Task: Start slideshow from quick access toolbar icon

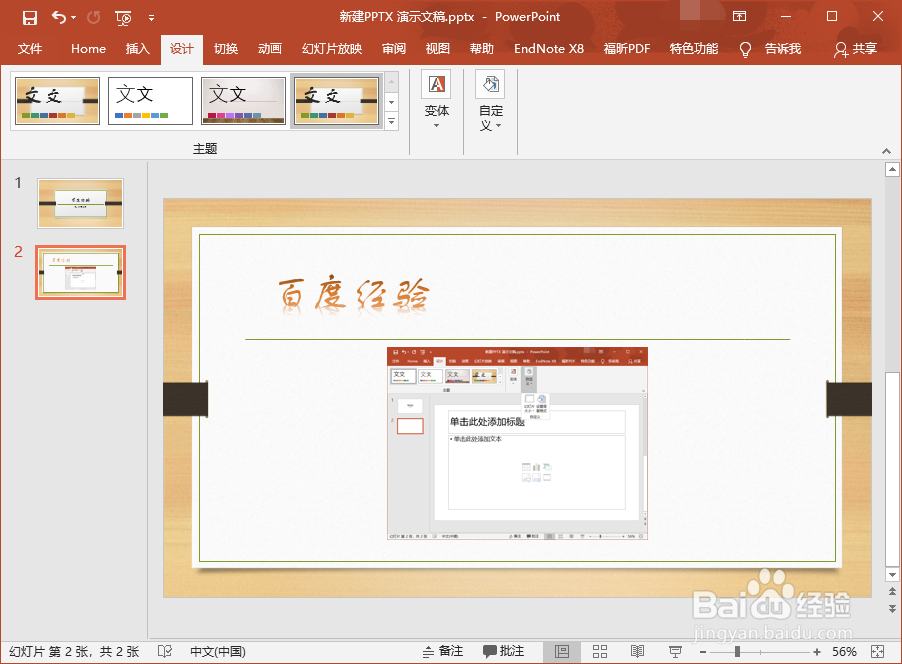Action: (122, 17)
